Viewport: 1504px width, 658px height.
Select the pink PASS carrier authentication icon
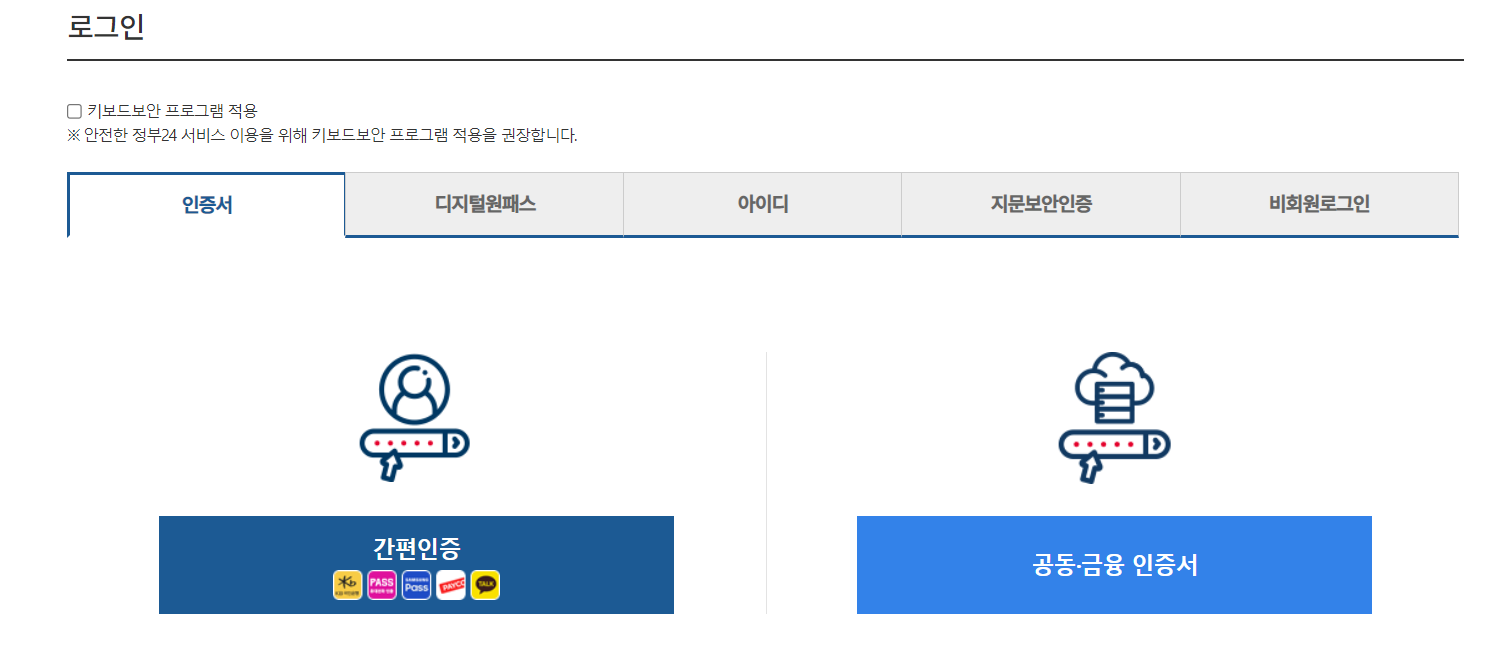382,585
